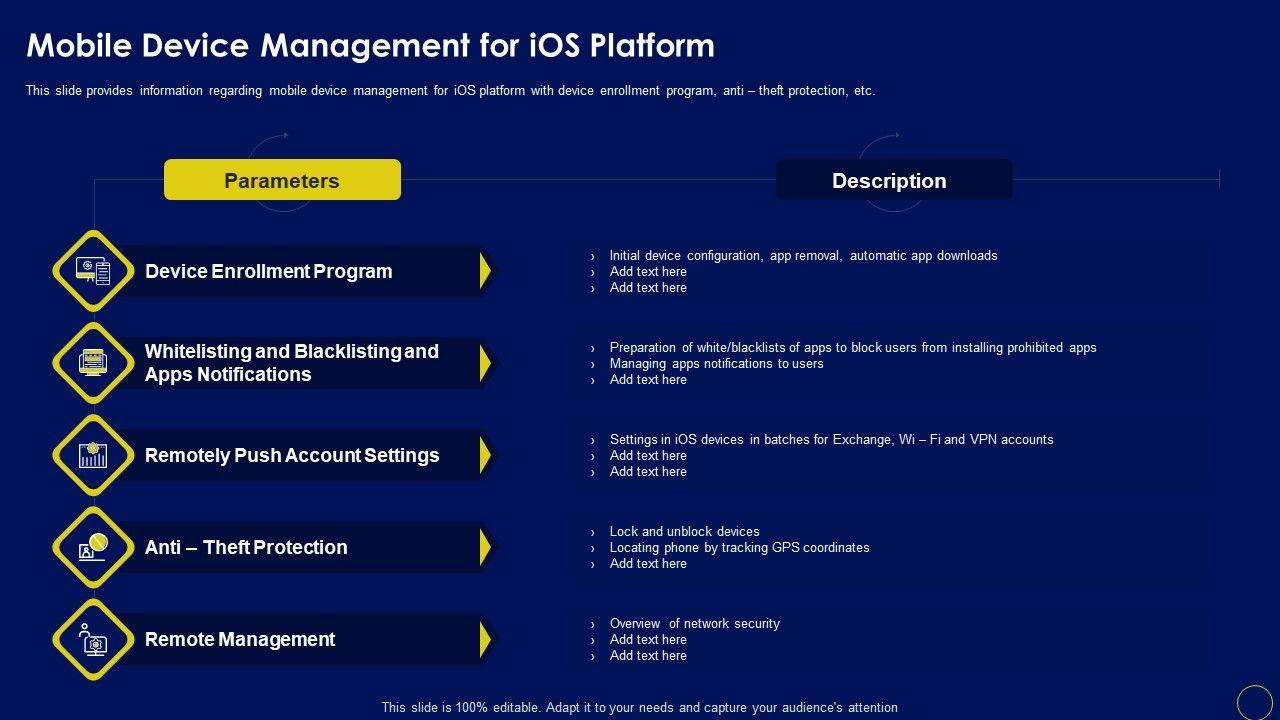
Task: Click Lock and unblock devices bullet text
Action: (684, 531)
